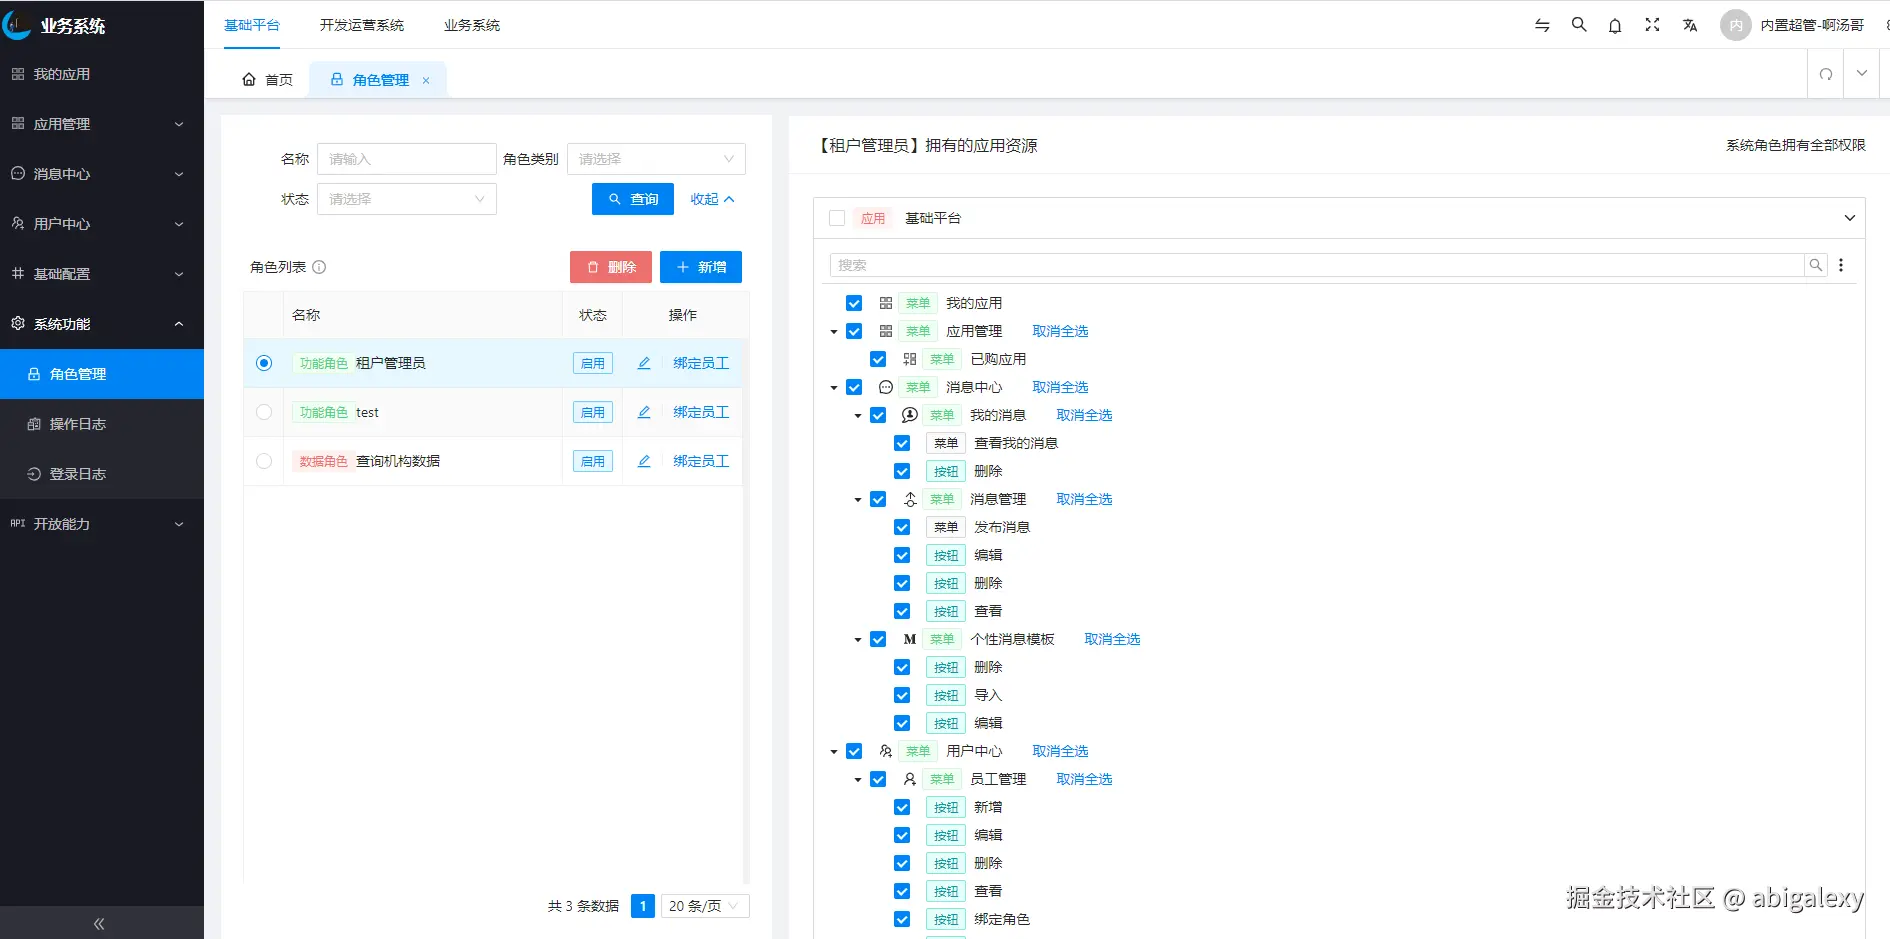Focus the 名称 input field

point(407,159)
